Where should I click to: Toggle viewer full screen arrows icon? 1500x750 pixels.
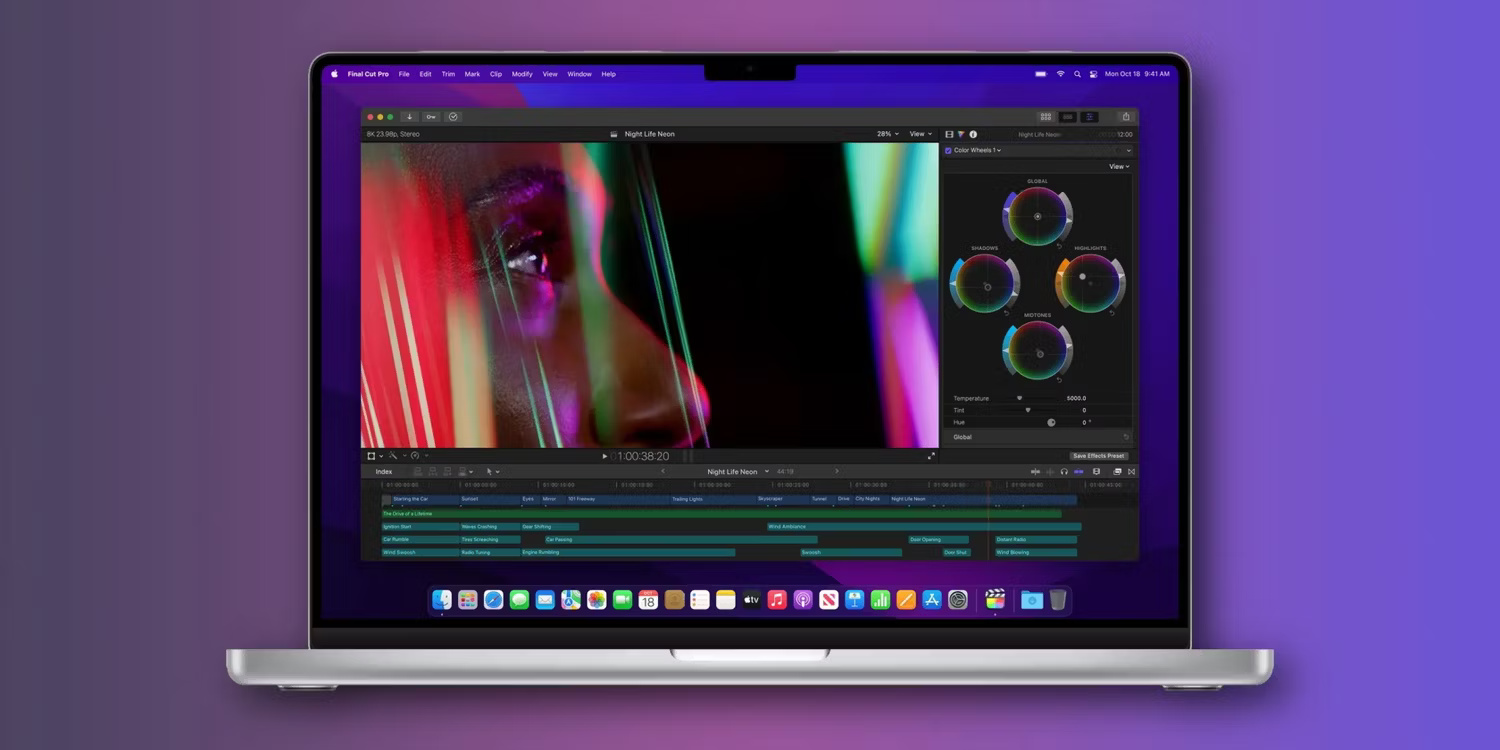point(931,456)
